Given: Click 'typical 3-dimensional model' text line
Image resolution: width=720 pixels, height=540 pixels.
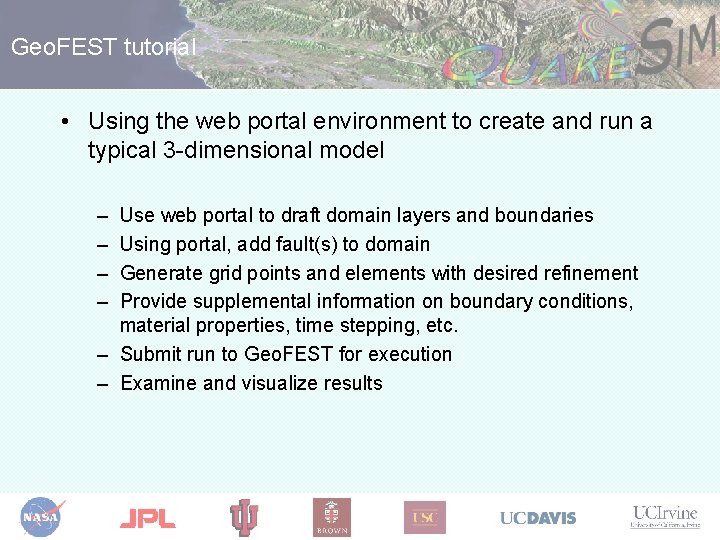Looking at the screenshot, I should (236, 150).
